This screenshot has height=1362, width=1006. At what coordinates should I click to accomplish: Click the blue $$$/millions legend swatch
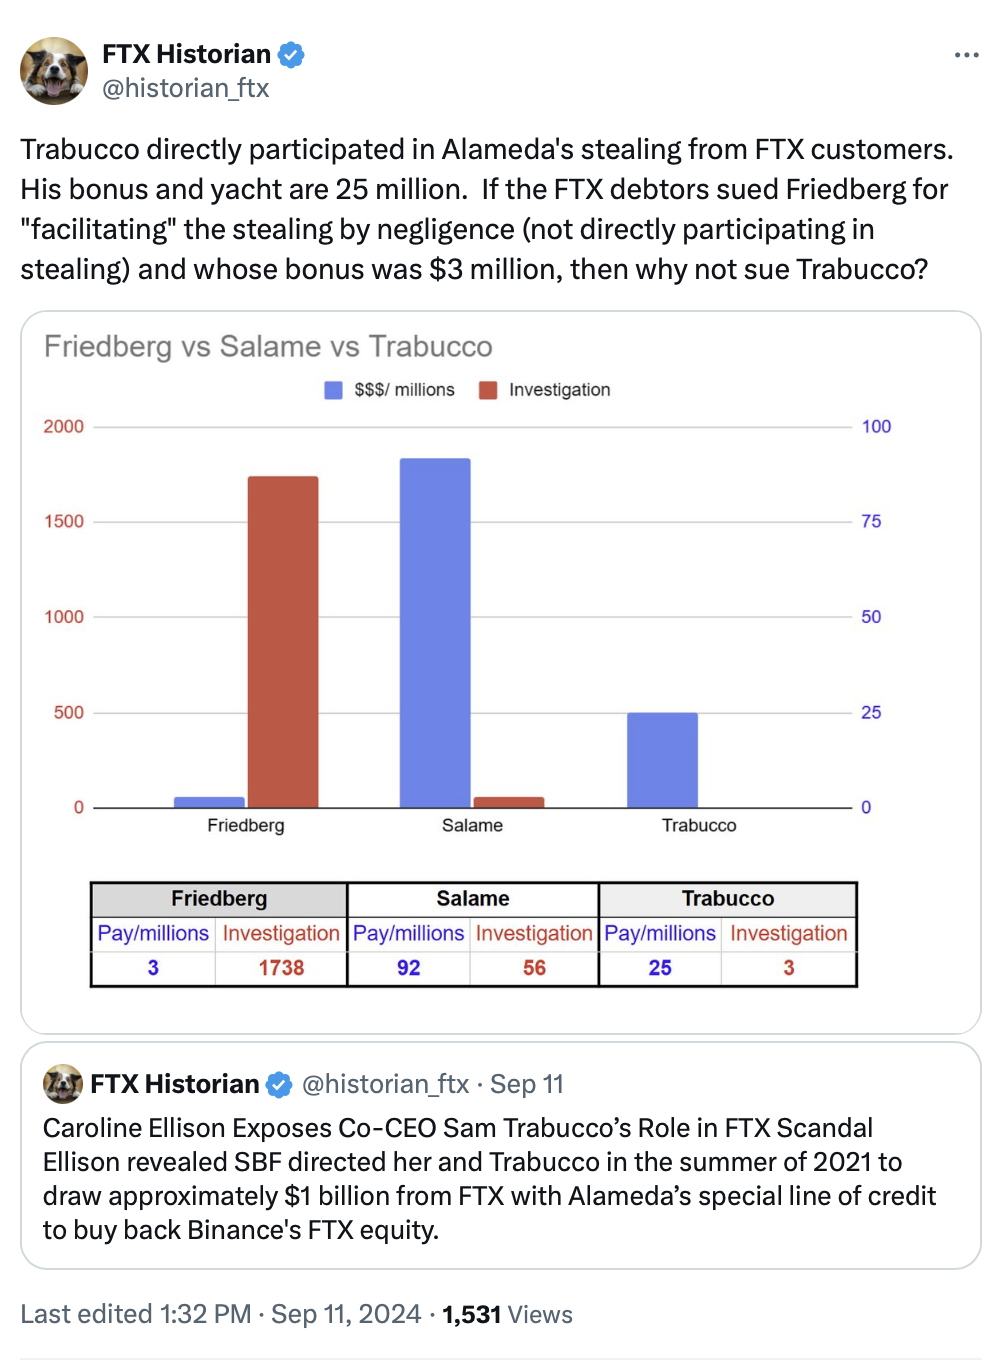tap(334, 390)
